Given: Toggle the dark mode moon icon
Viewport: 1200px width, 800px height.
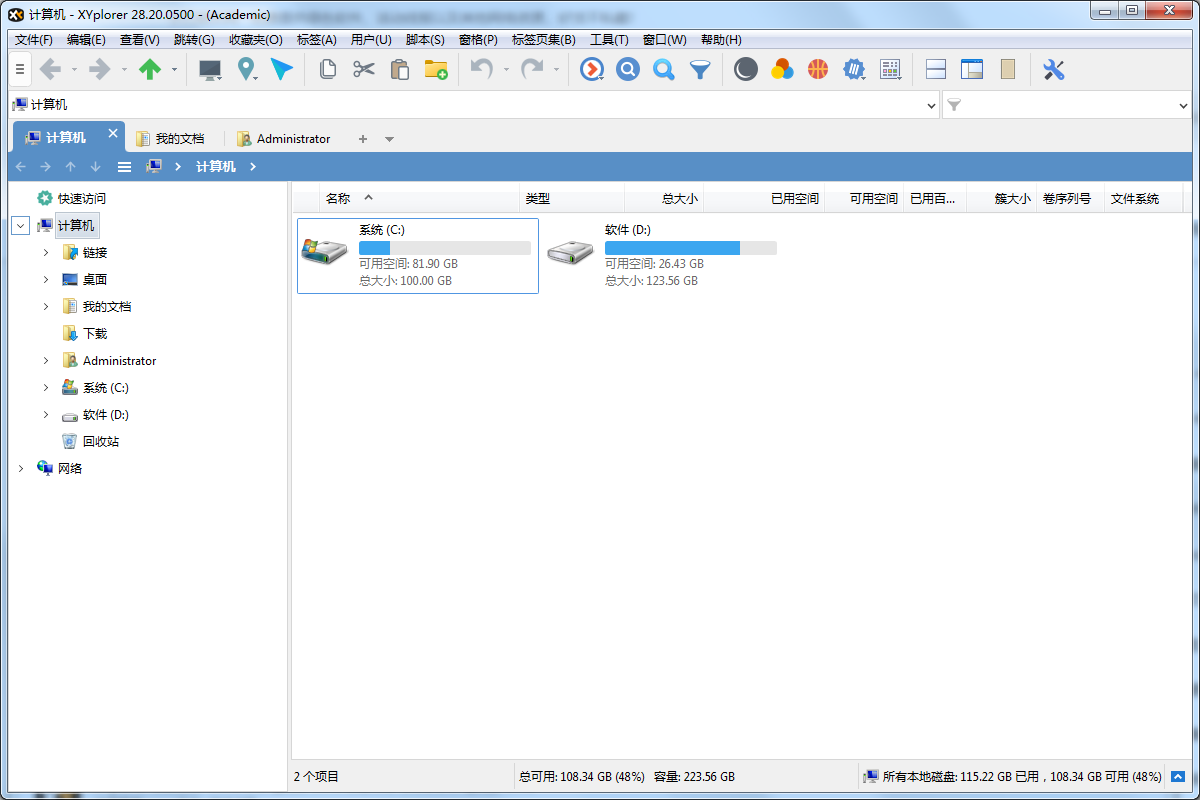Looking at the screenshot, I should 745,69.
